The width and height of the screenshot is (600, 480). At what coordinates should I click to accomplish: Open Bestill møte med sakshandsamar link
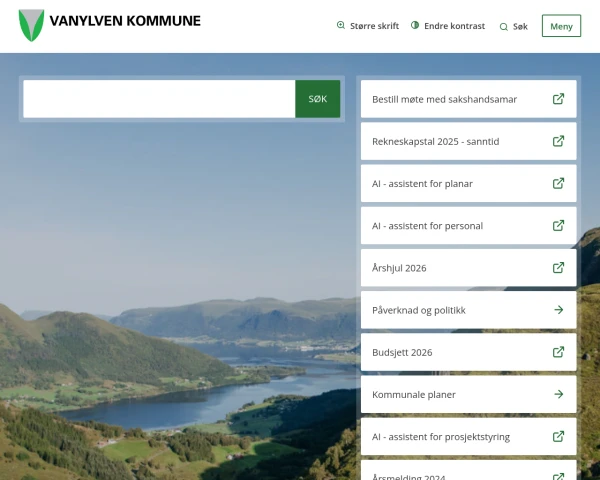pos(444,99)
